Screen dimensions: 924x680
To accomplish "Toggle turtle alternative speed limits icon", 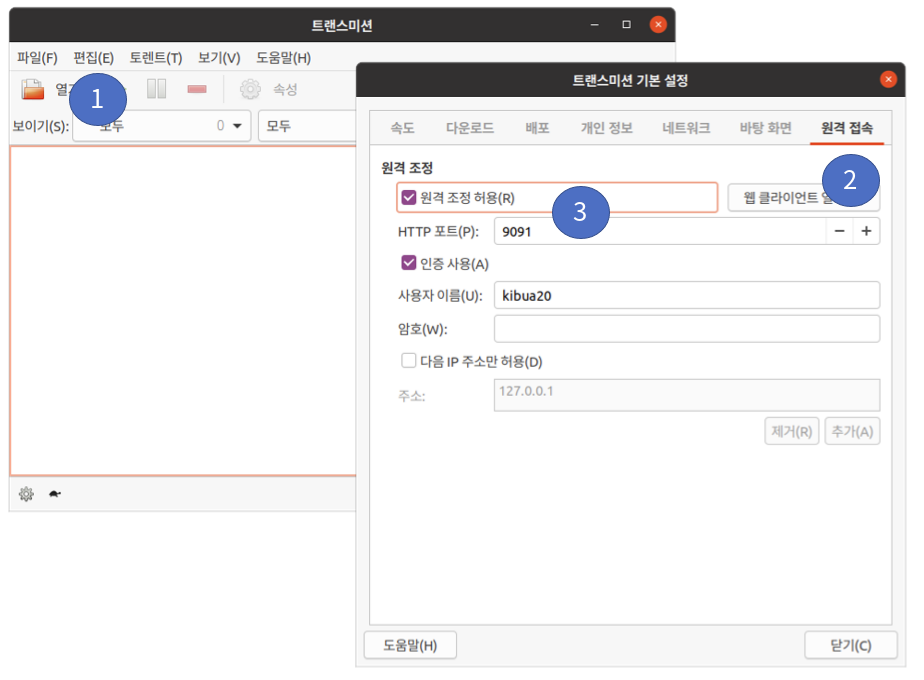I will [55, 494].
